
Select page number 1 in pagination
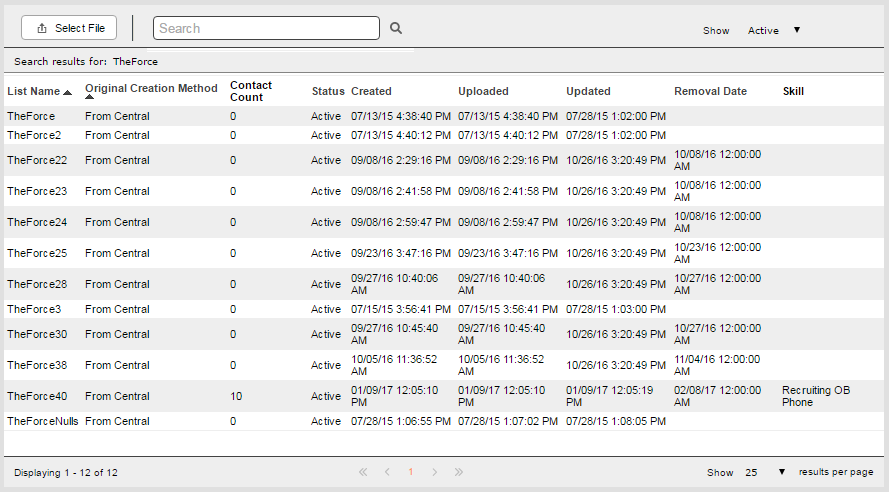click(x=410, y=472)
